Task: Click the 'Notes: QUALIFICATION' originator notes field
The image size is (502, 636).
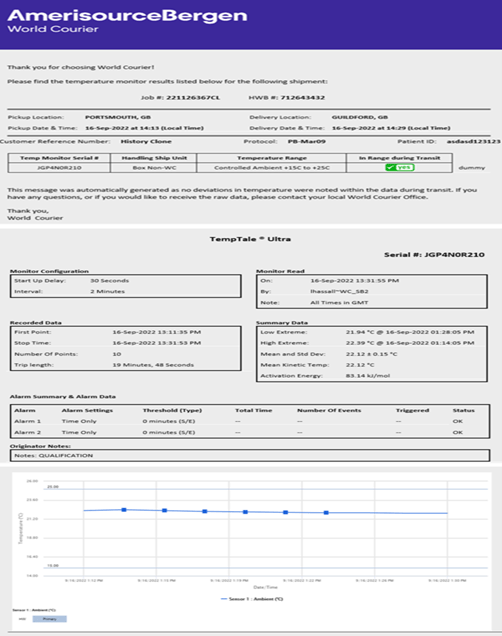Action: [x=250, y=455]
